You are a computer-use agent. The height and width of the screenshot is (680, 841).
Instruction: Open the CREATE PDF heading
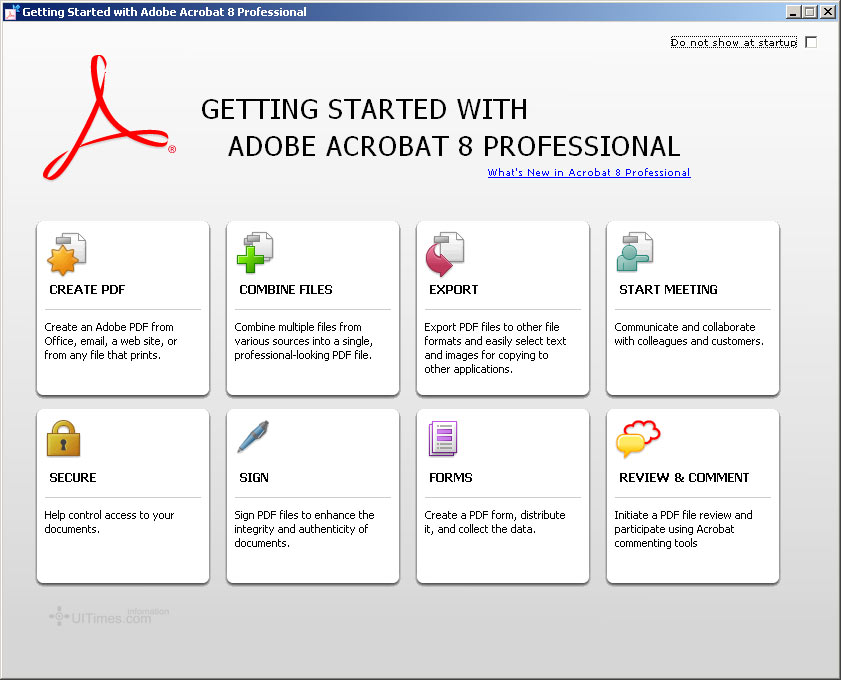87,290
